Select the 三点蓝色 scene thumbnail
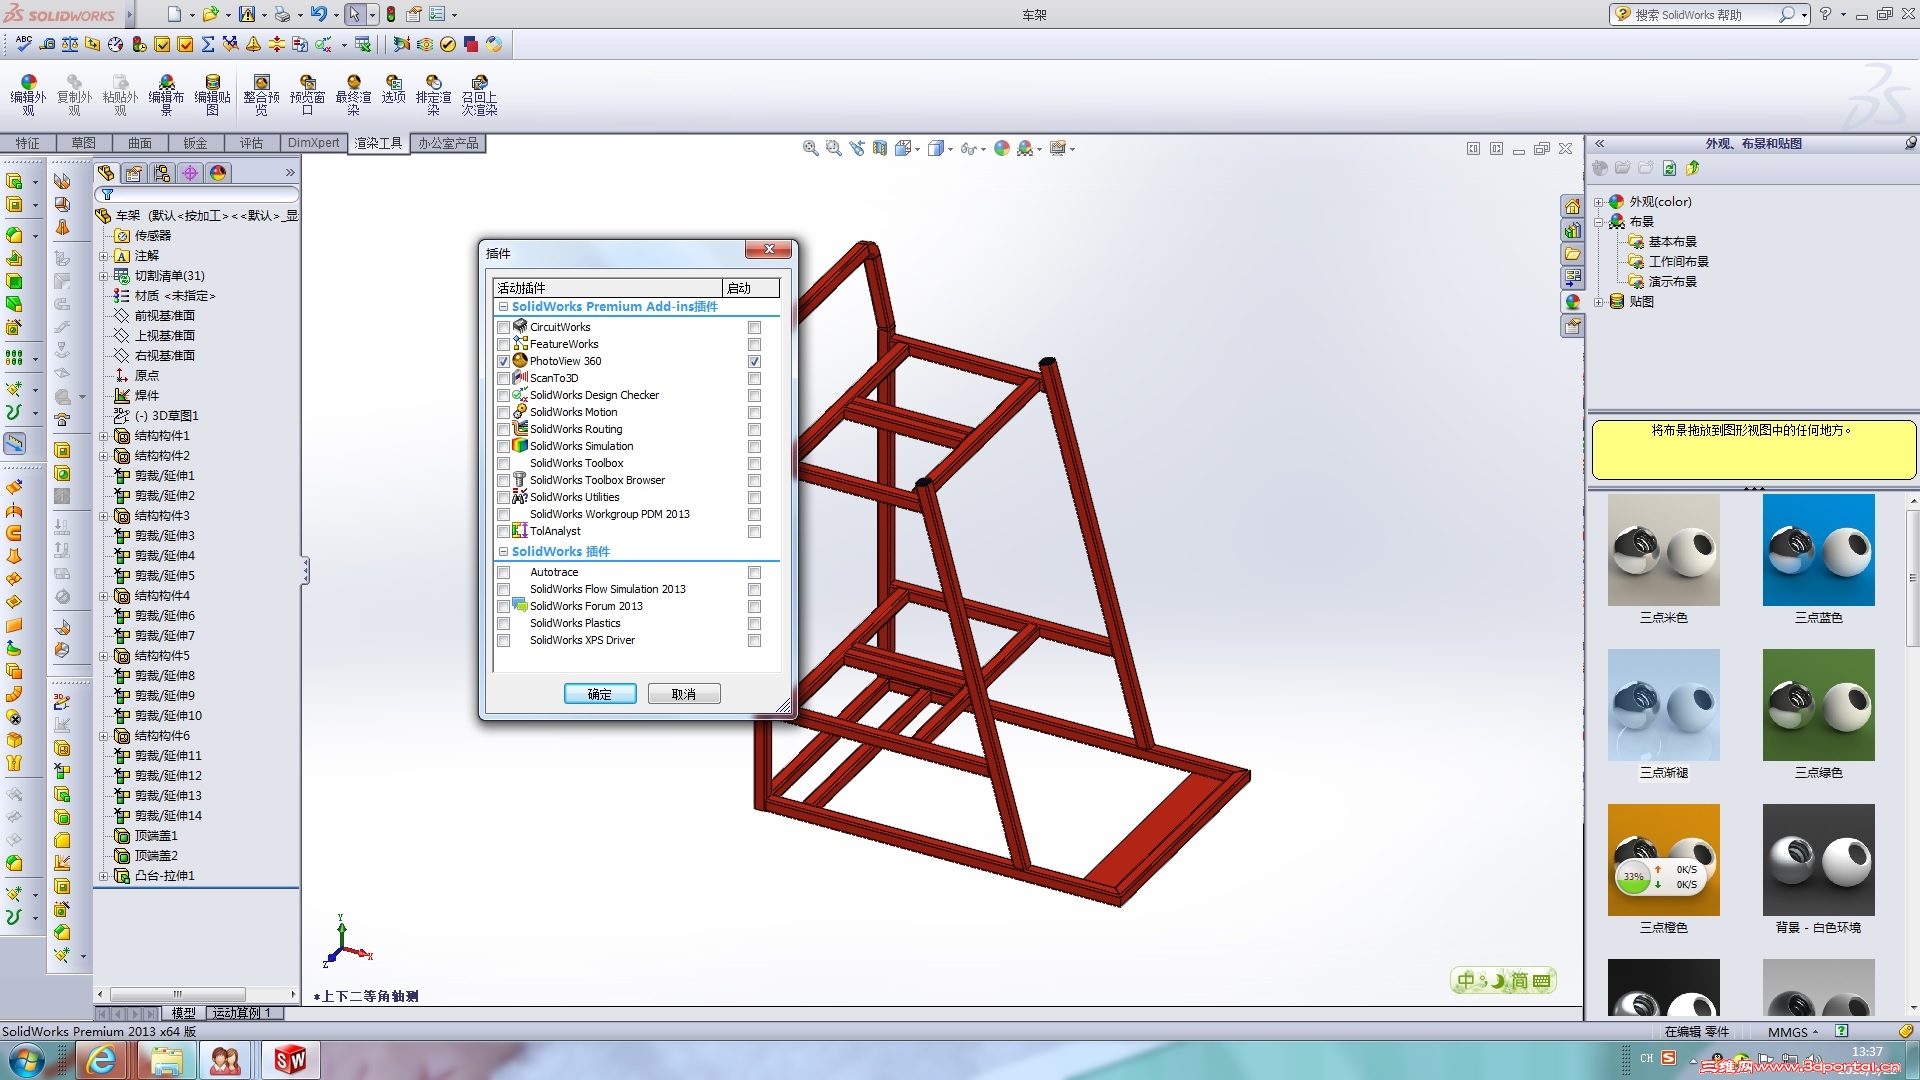Viewport: 1920px width, 1080px height. 1818,550
